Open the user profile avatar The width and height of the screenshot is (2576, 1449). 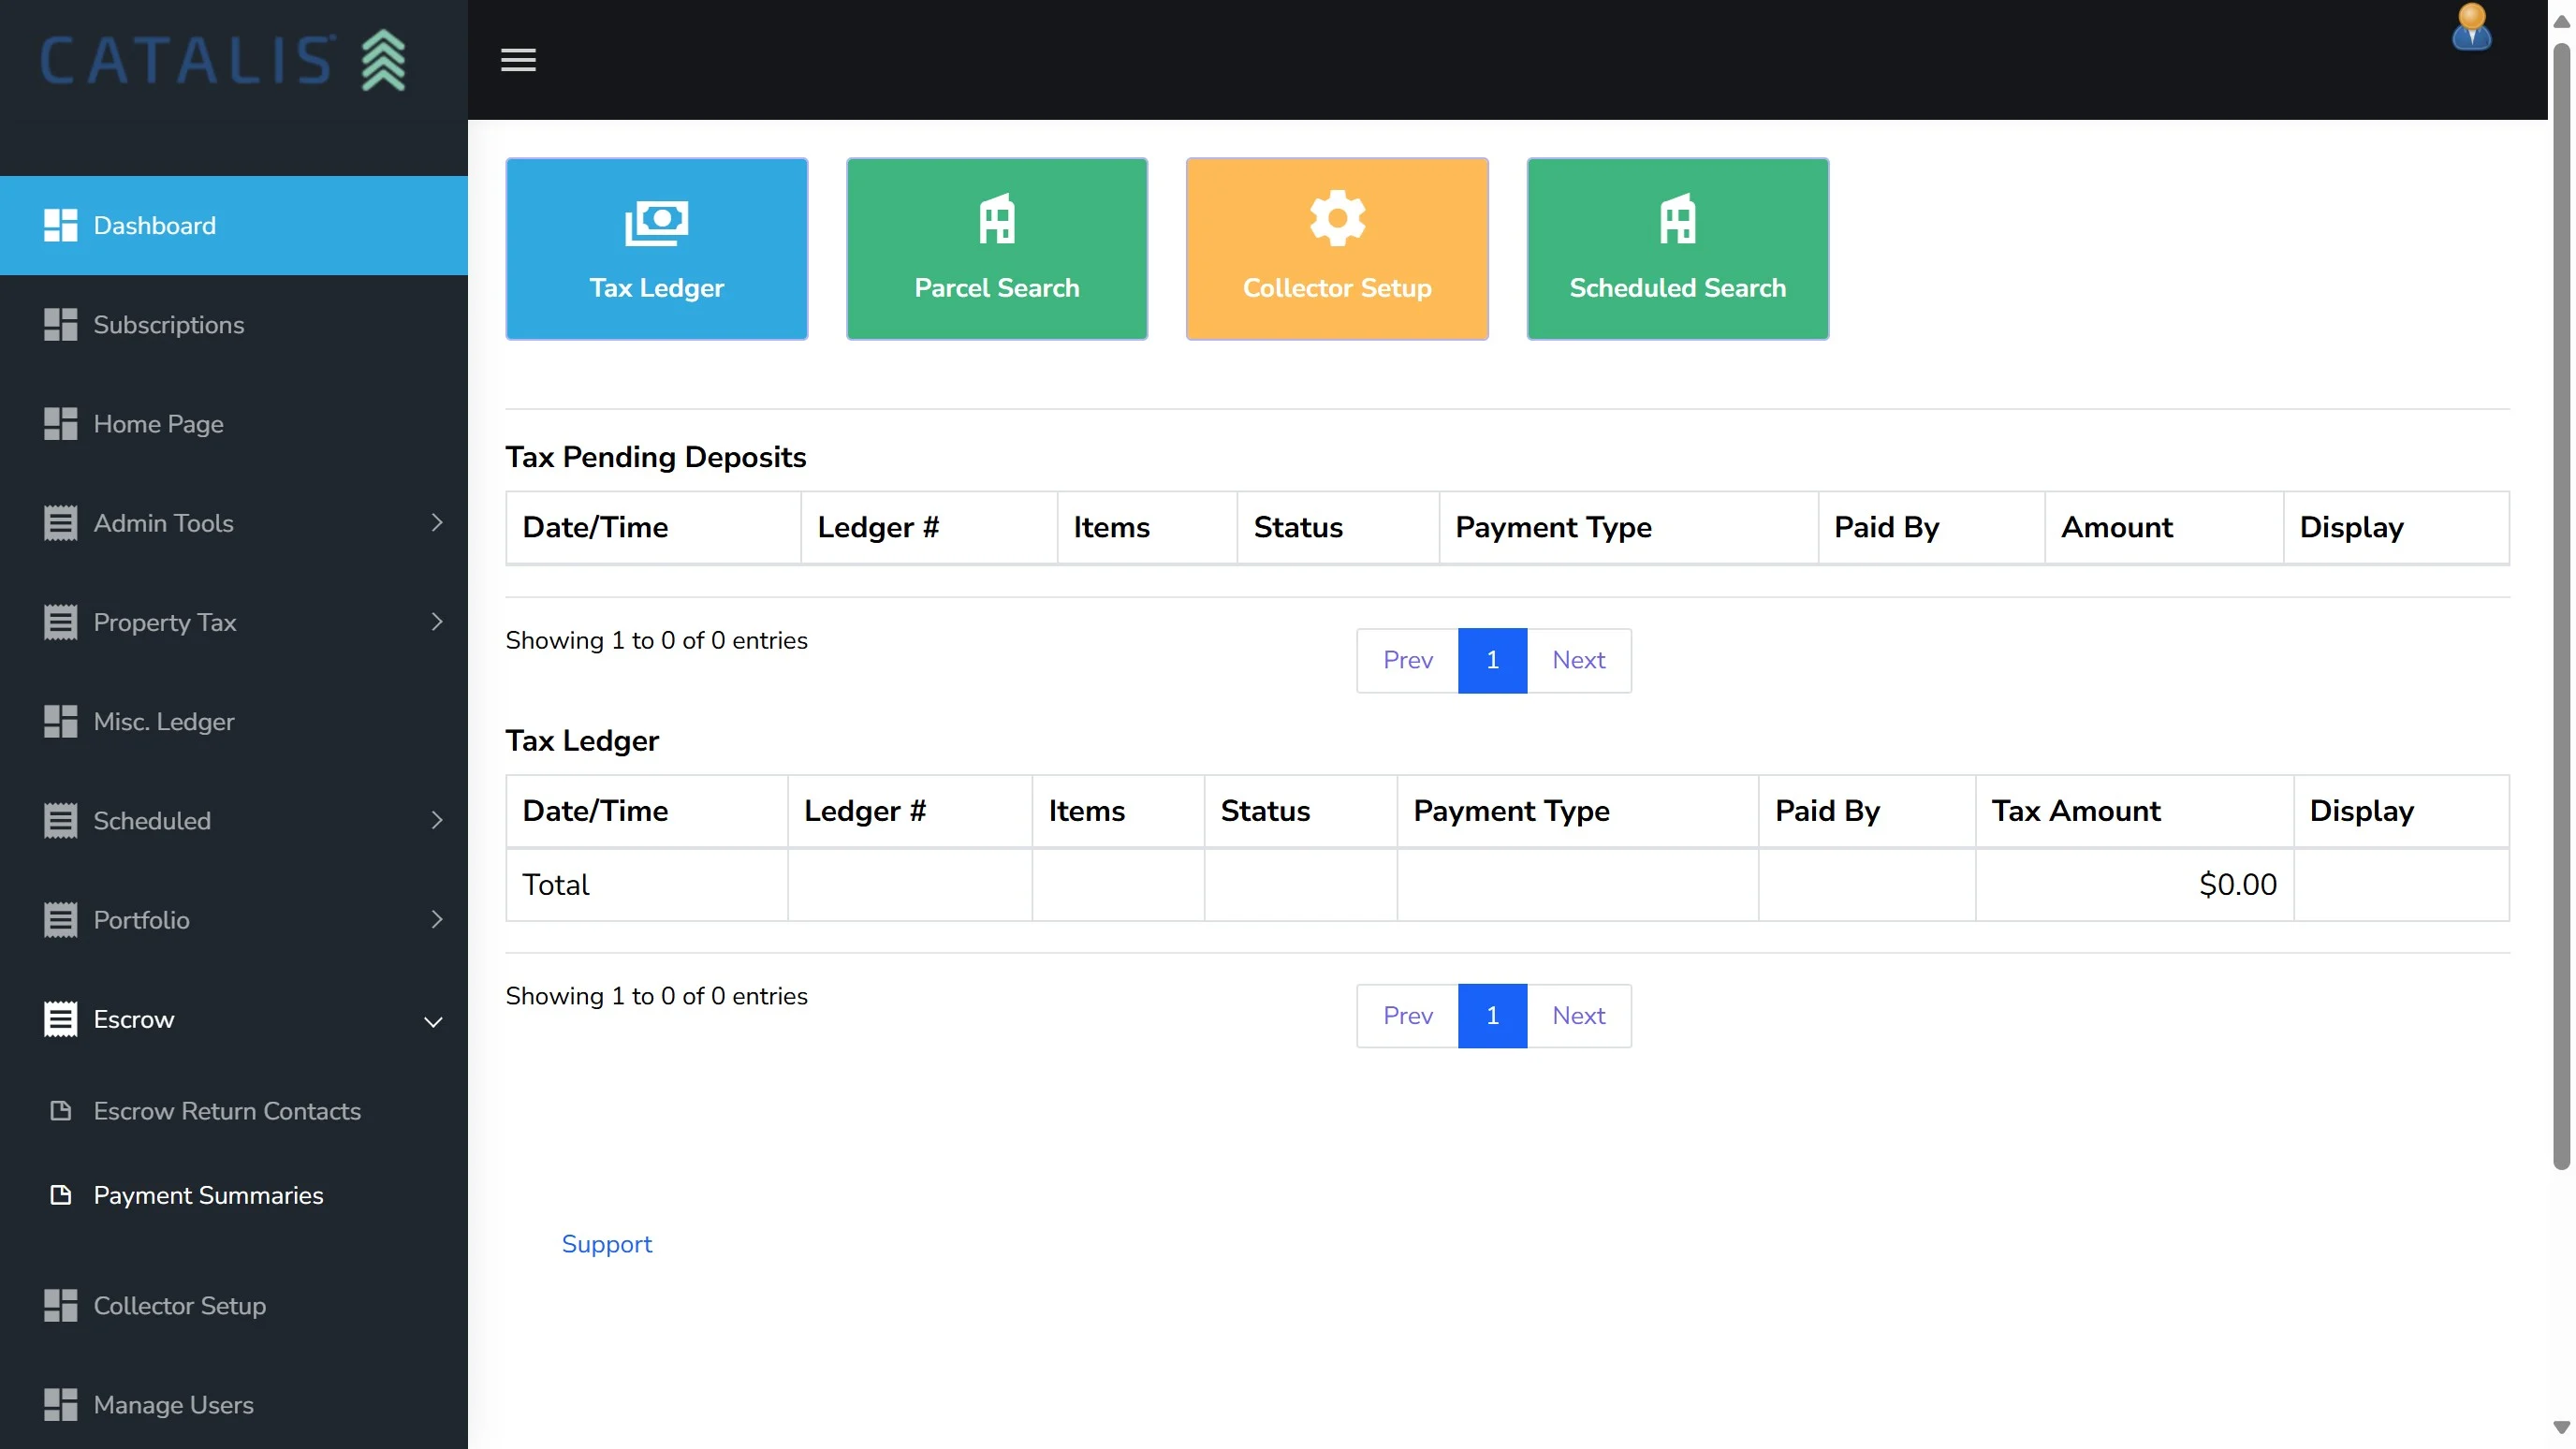pyautogui.click(x=2471, y=27)
